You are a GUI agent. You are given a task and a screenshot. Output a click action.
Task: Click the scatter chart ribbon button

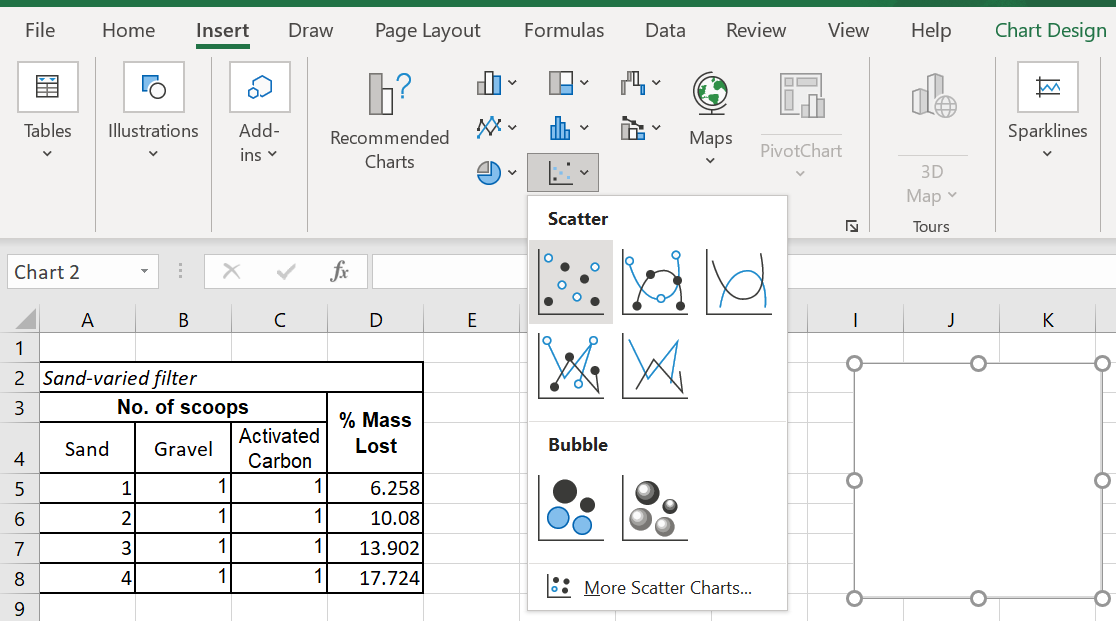(562, 172)
